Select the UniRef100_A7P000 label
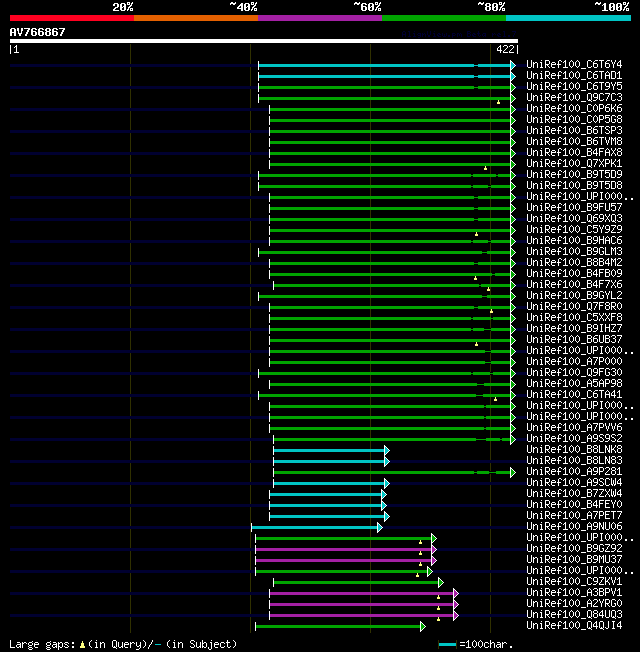Viewport: 640px width, 652px height. click(574, 362)
